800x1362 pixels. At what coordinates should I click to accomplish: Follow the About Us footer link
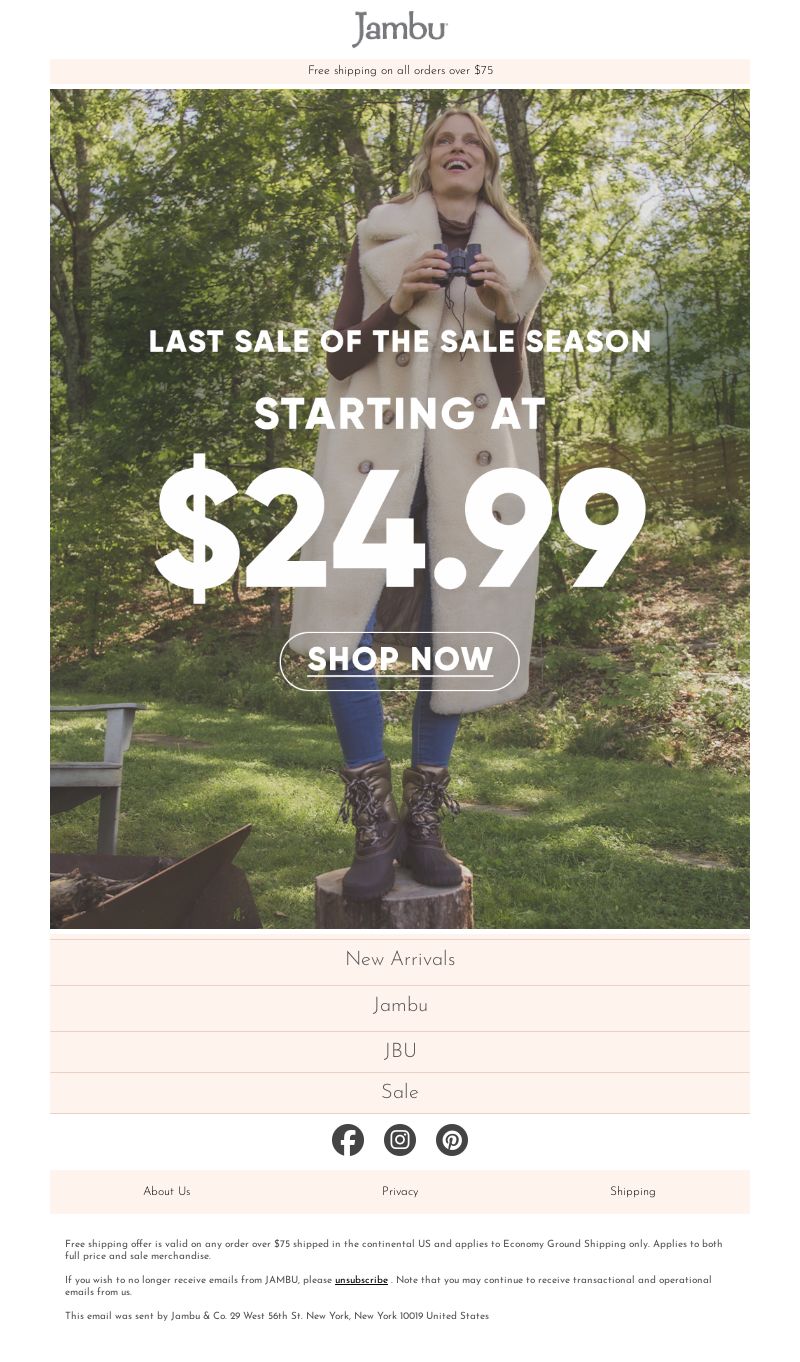point(167,1192)
